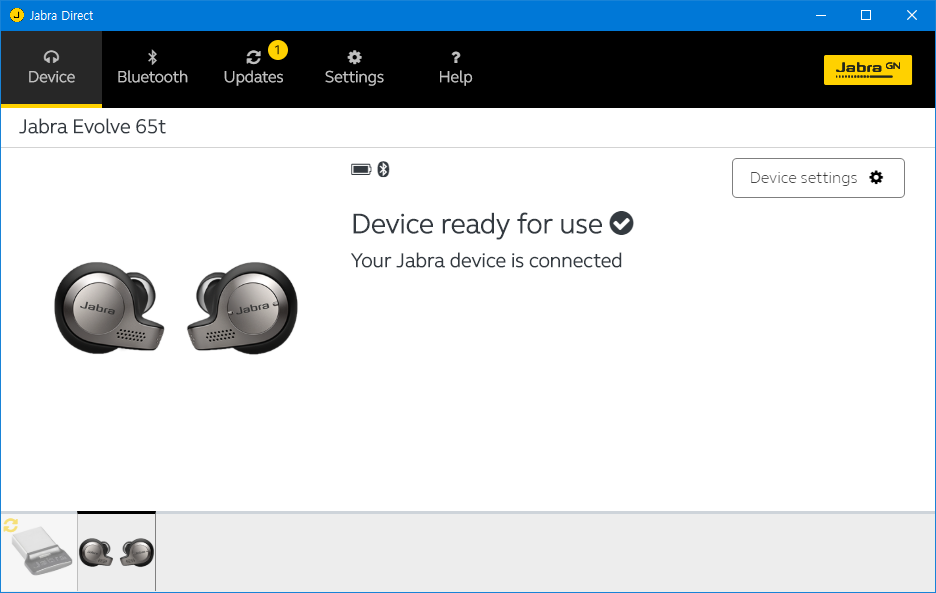The height and width of the screenshot is (593, 936).
Task: Open the Updates tab
Action: pos(253,69)
